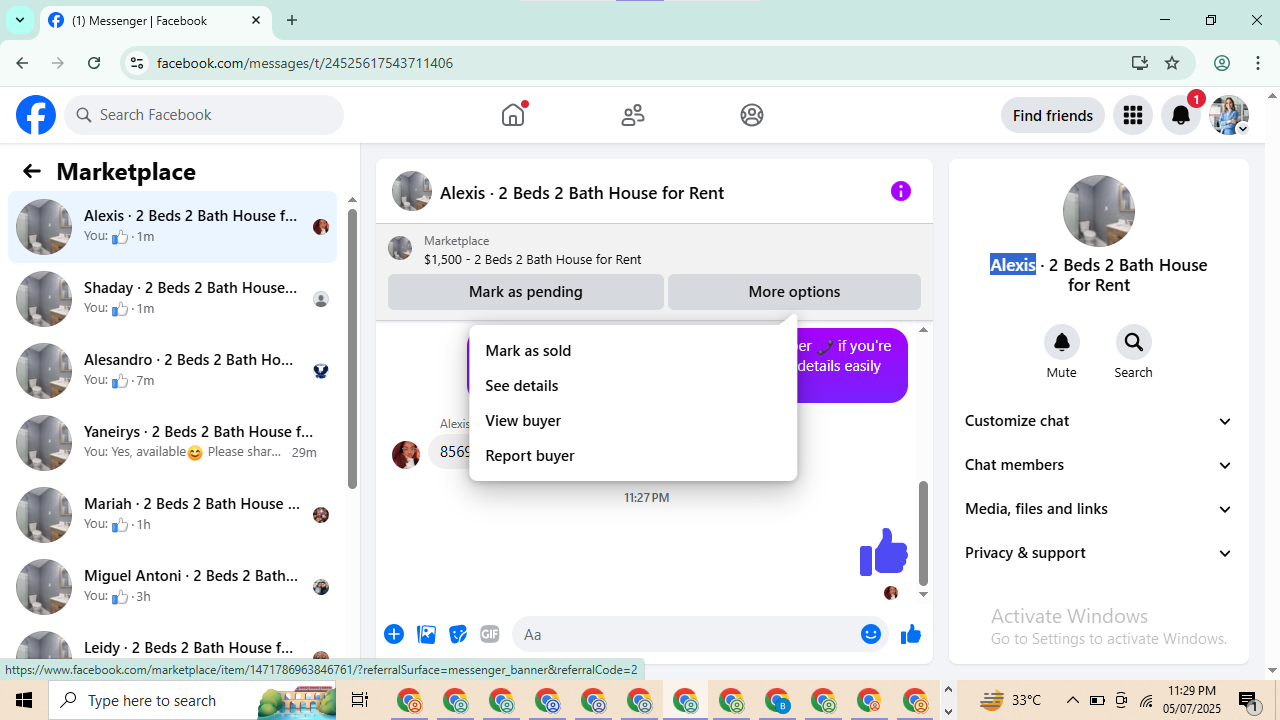
Task: Expand Customize chat section
Action: click(1099, 421)
